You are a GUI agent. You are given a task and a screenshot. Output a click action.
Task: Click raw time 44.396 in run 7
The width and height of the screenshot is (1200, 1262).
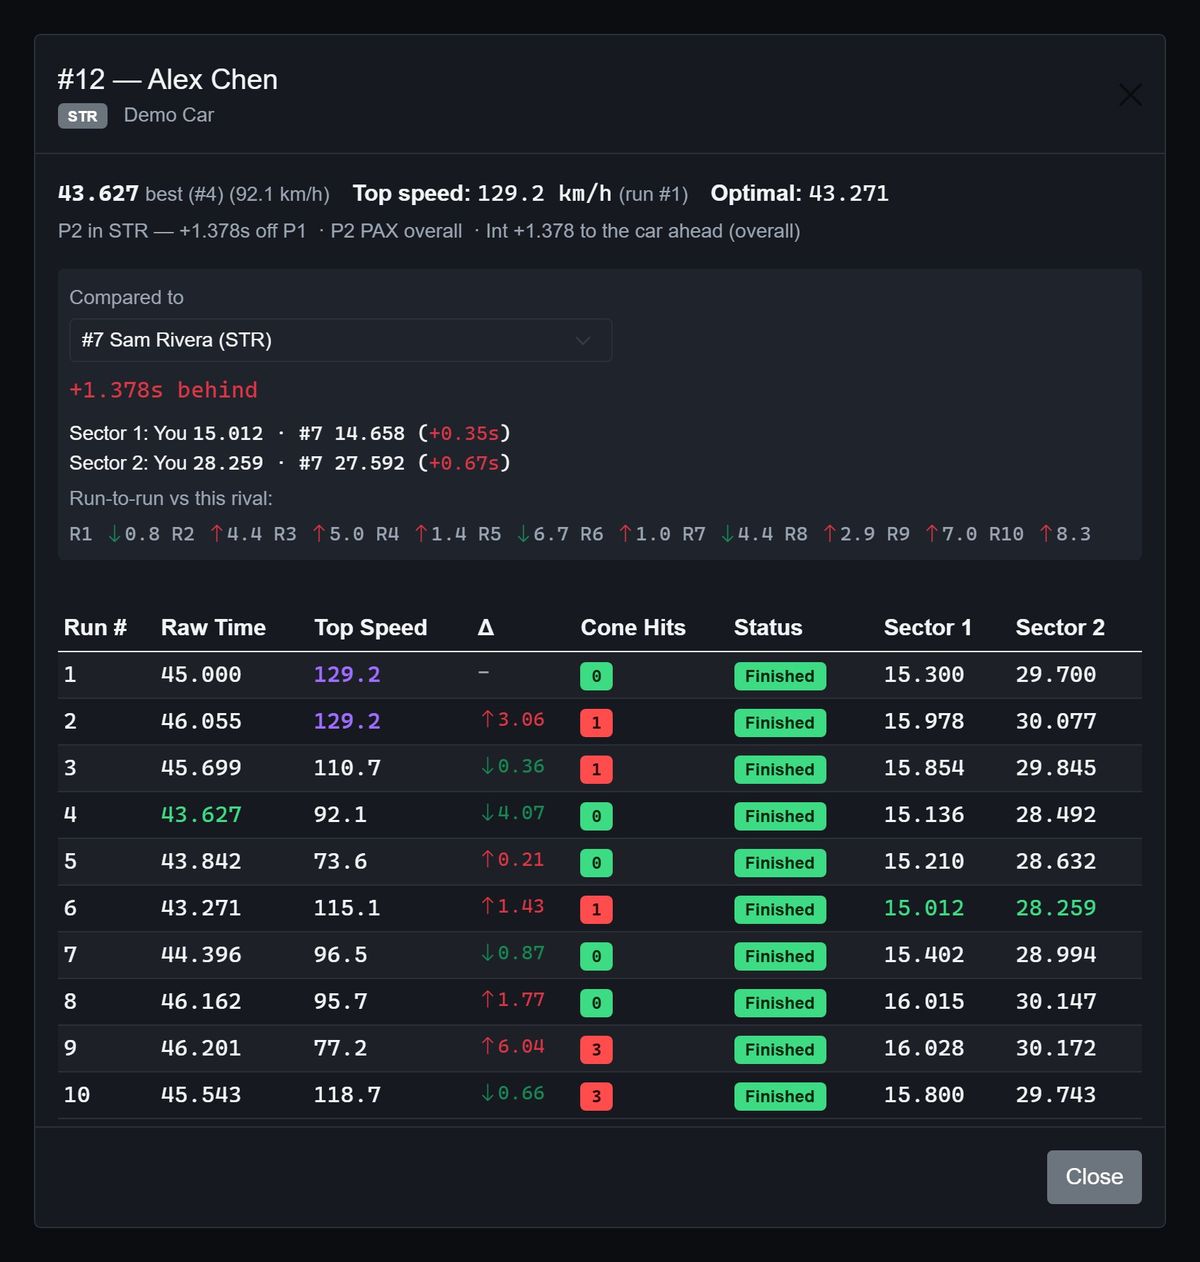pos(201,955)
